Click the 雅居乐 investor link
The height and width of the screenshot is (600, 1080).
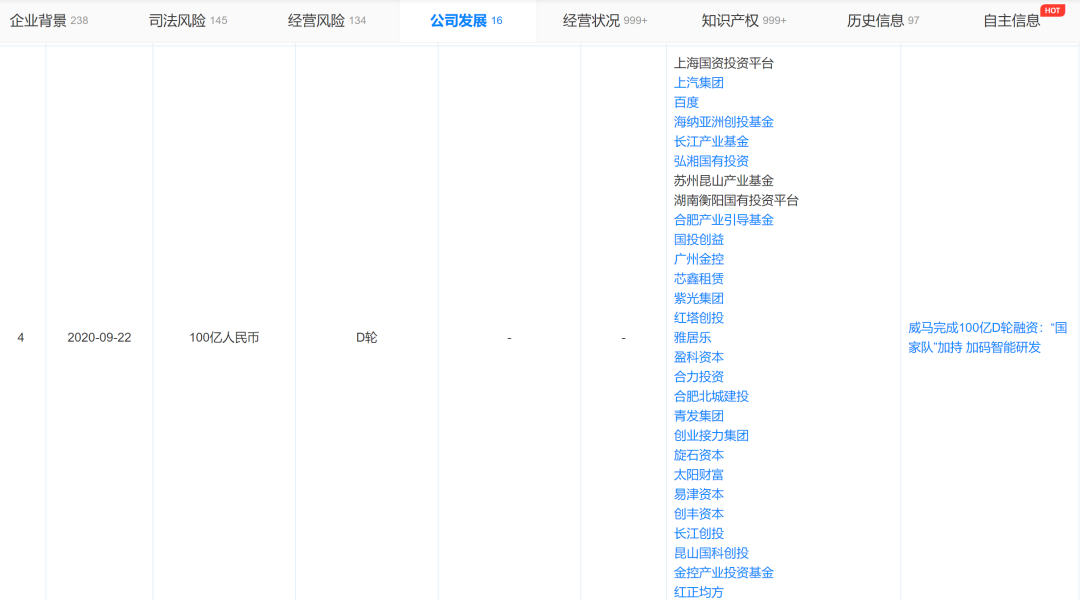(x=693, y=338)
